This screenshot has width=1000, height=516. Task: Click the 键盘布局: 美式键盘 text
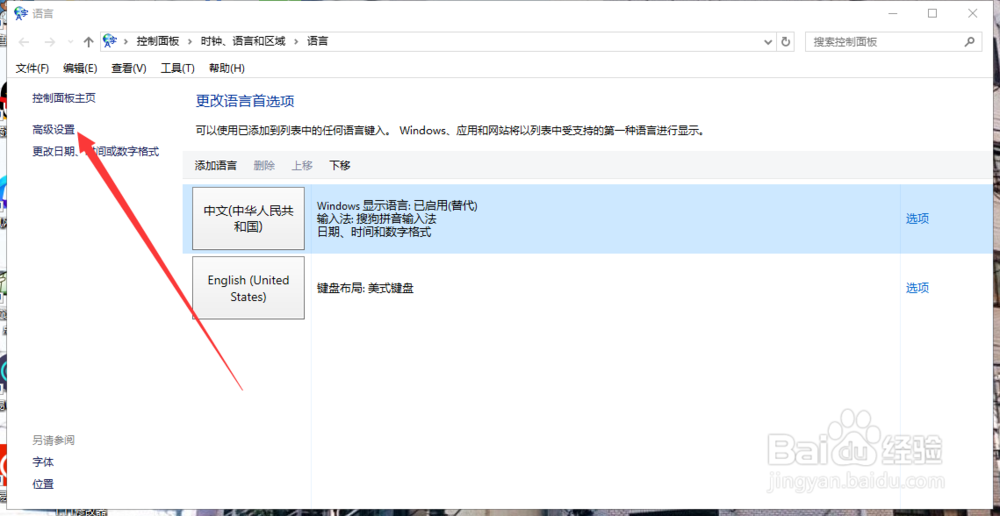pos(365,288)
